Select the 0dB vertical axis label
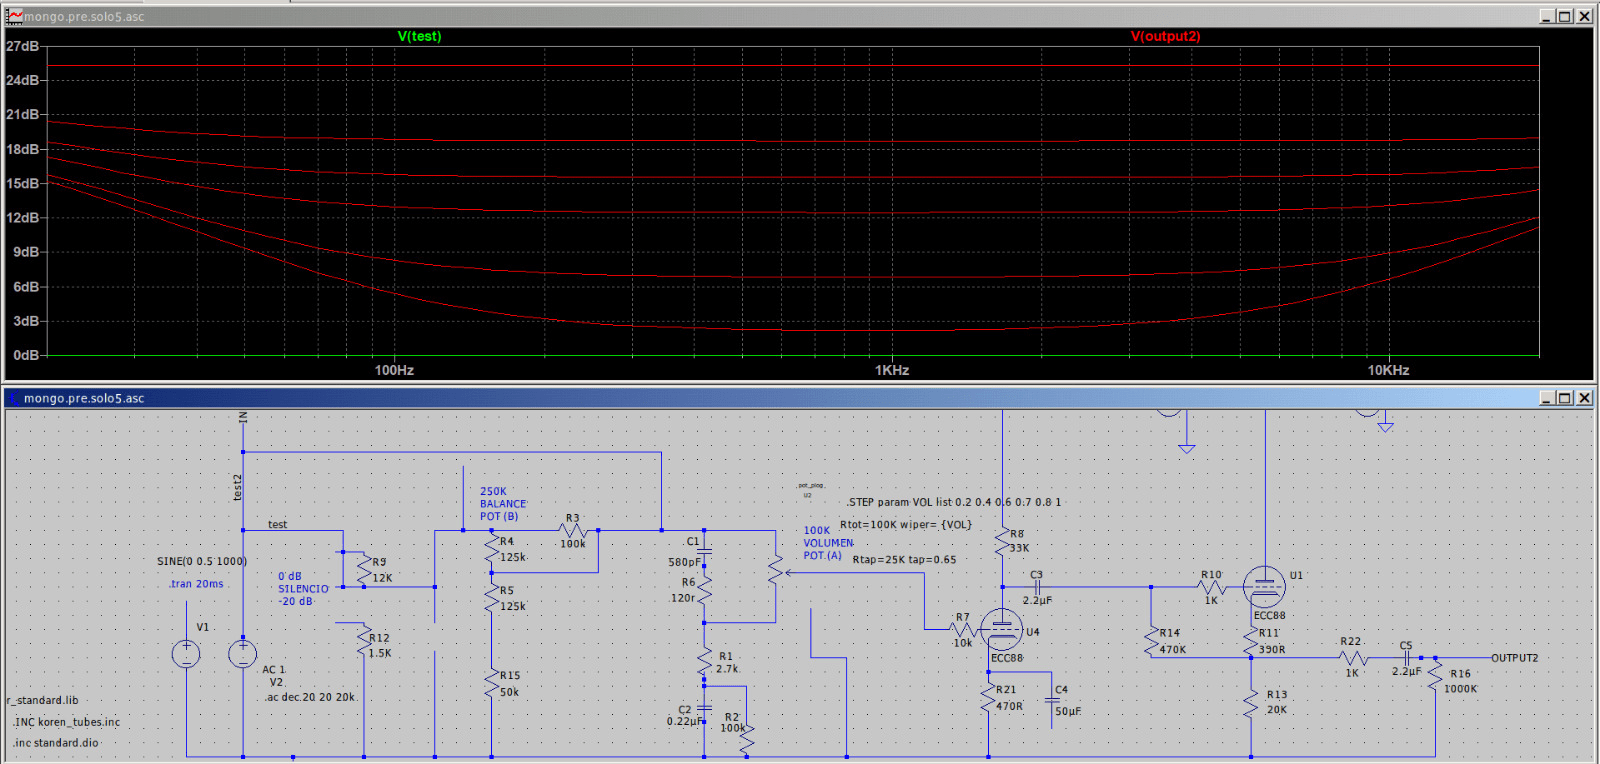Screen dimensions: 1600x764 pyautogui.click(x=26, y=355)
